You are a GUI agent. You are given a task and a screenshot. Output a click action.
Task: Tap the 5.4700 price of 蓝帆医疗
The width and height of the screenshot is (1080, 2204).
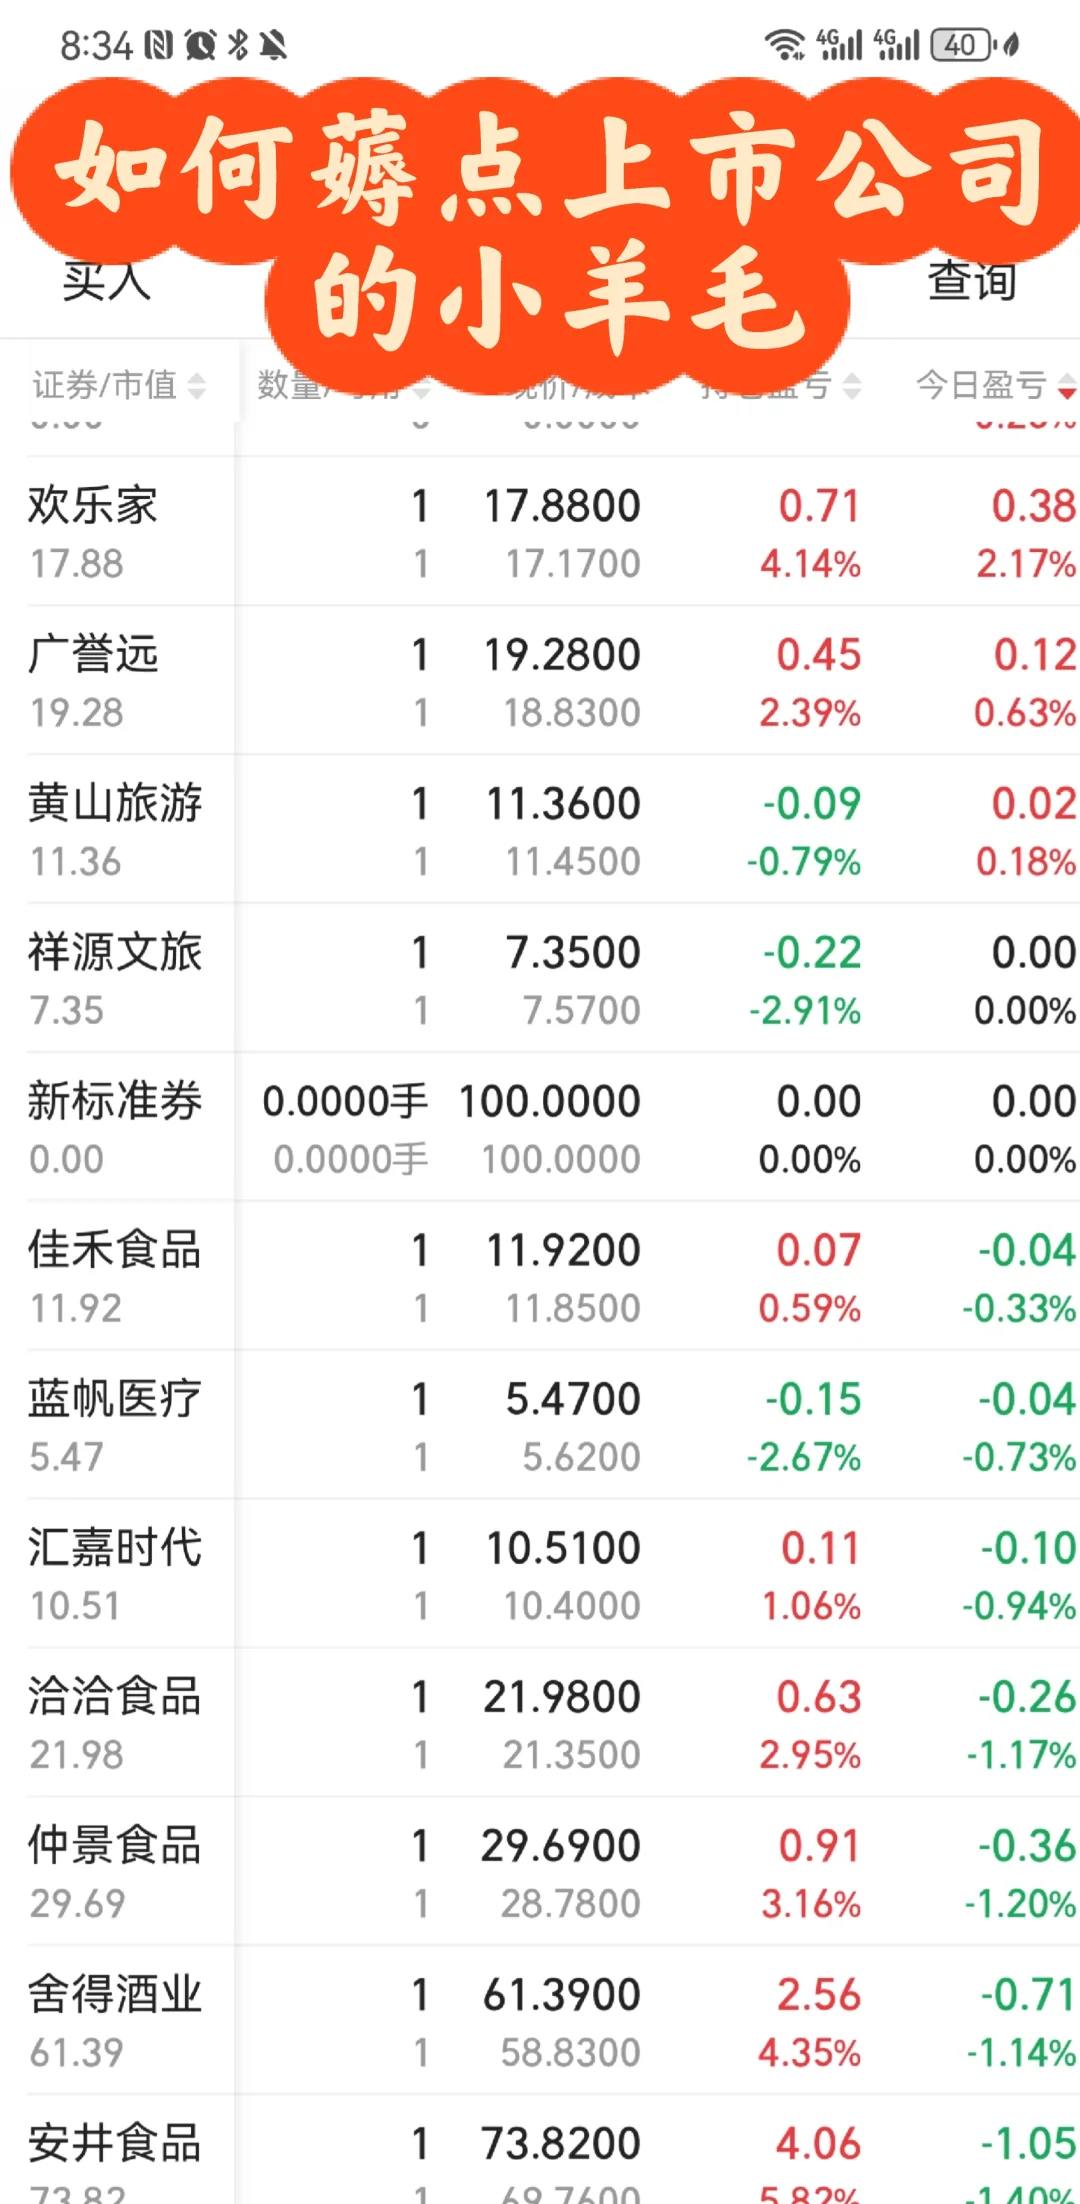pyautogui.click(x=573, y=1400)
